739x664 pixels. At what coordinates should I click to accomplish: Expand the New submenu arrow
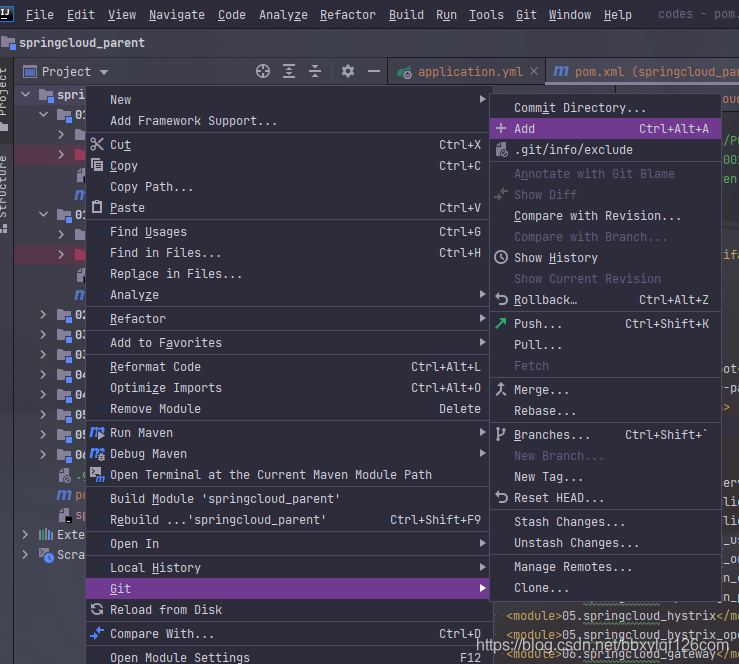[x=482, y=99]
